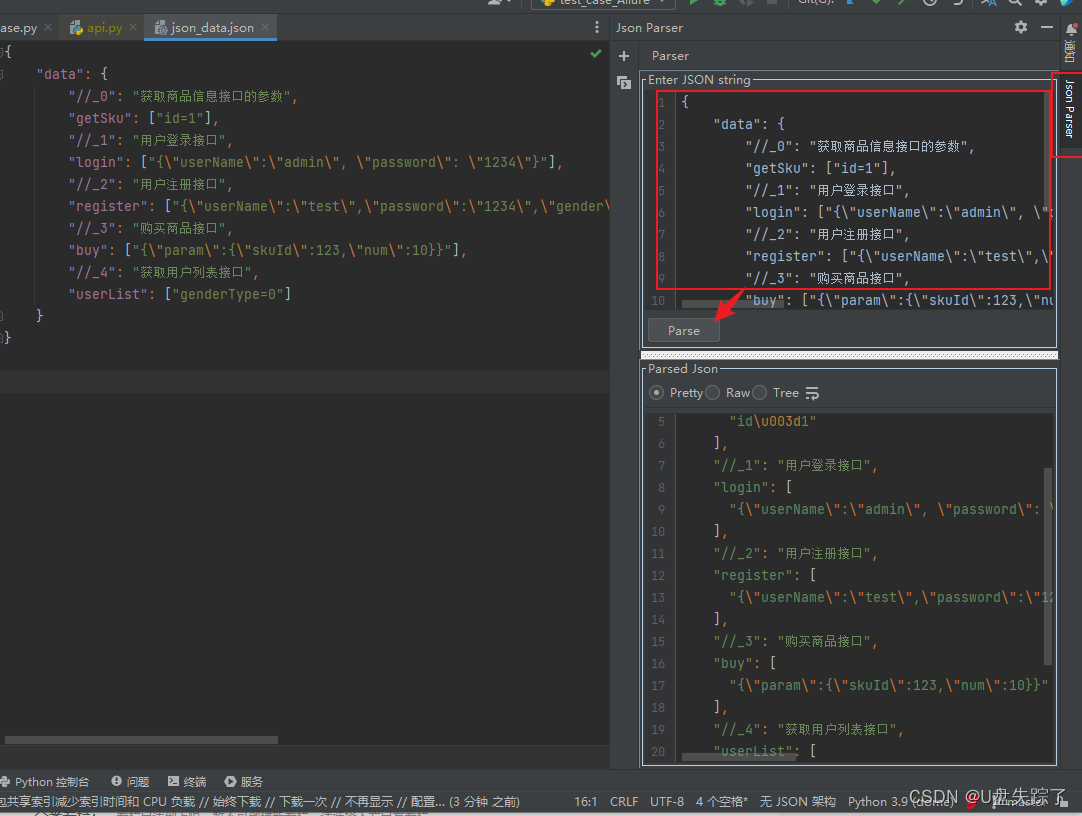Select the Pretty radio button
This screenshot has width=1082, height=816.
tap(656, 392)
